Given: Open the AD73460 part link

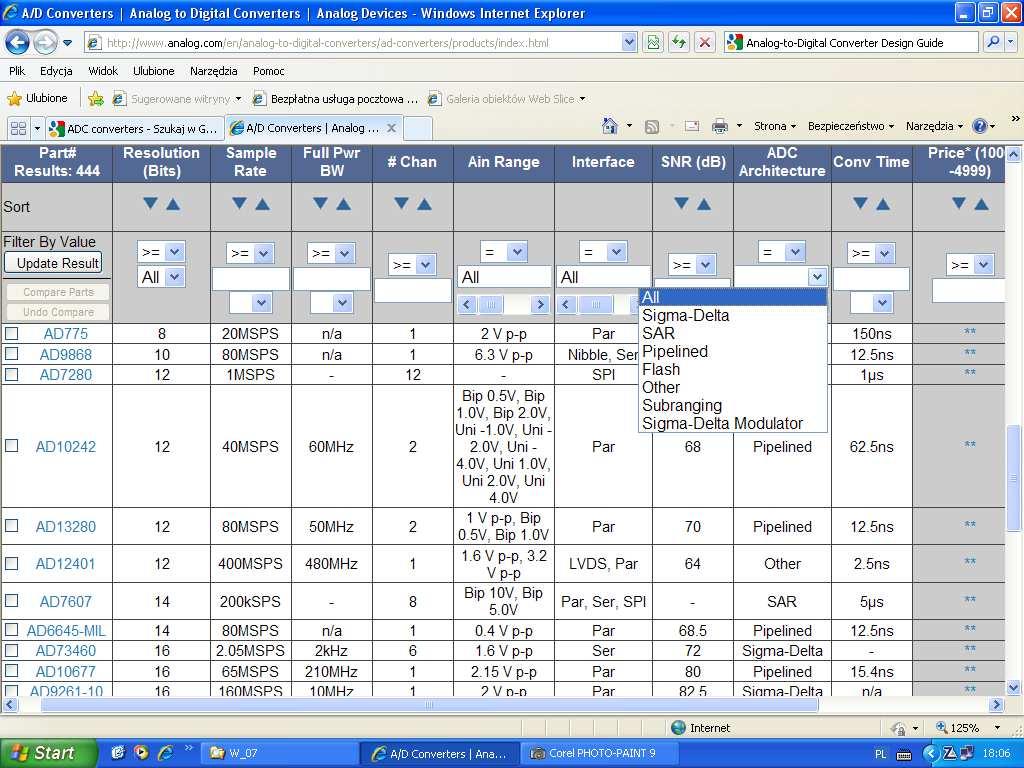Looking at the screenshot, I should pos(65,651).
